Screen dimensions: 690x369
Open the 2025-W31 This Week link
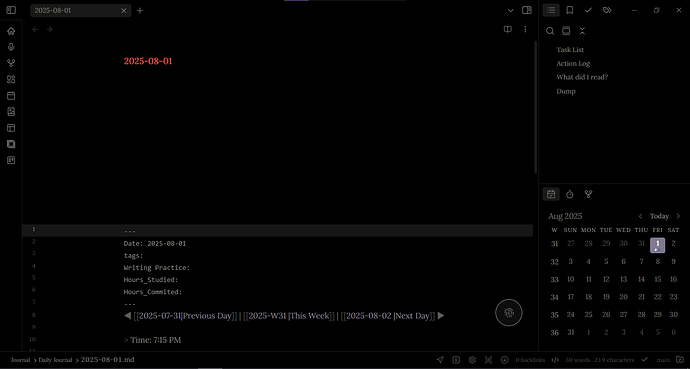click(x=289, y=316)
